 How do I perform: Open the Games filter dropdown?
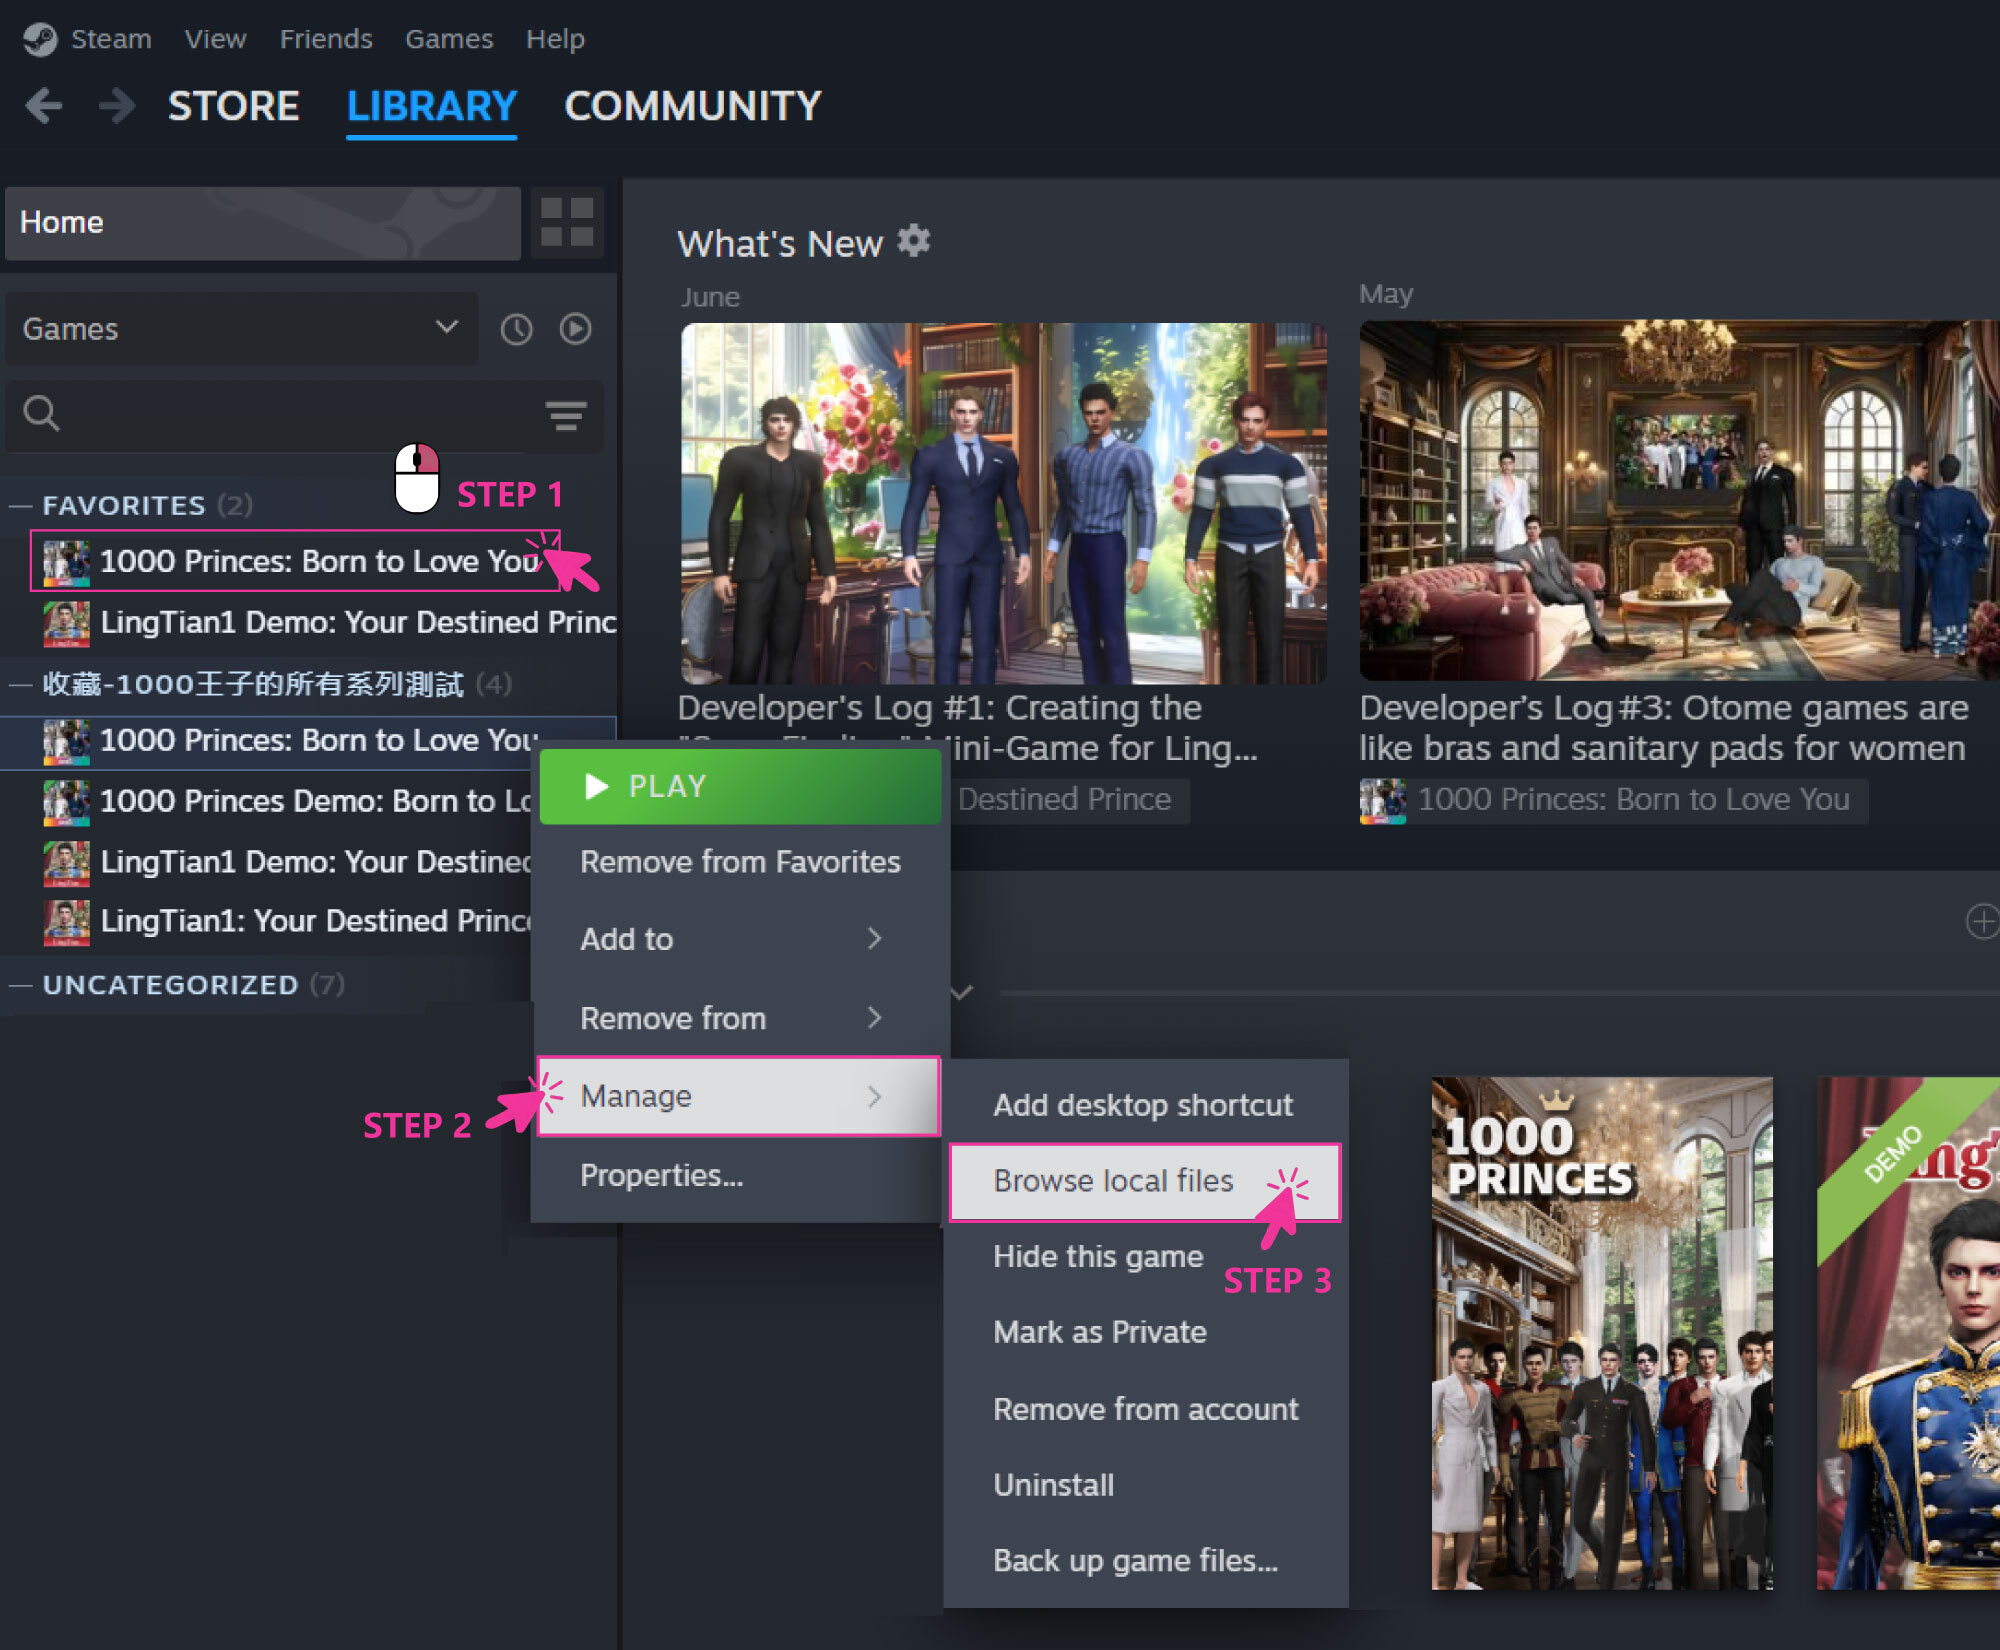241,329
